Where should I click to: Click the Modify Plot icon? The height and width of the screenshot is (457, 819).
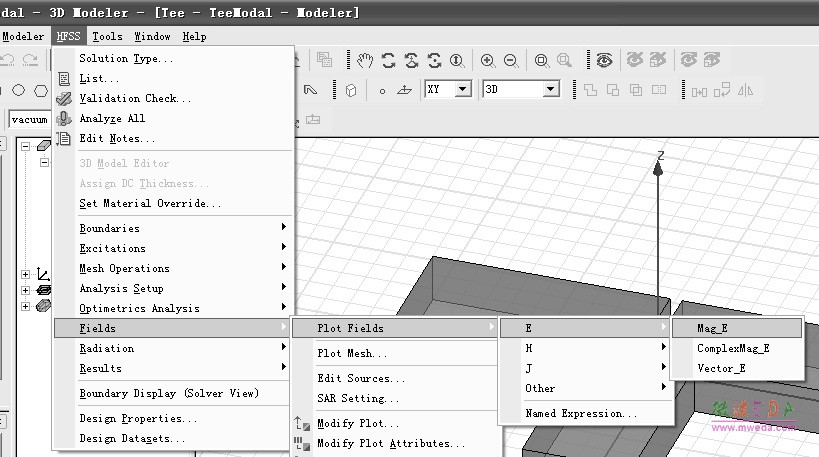[302, 423]
